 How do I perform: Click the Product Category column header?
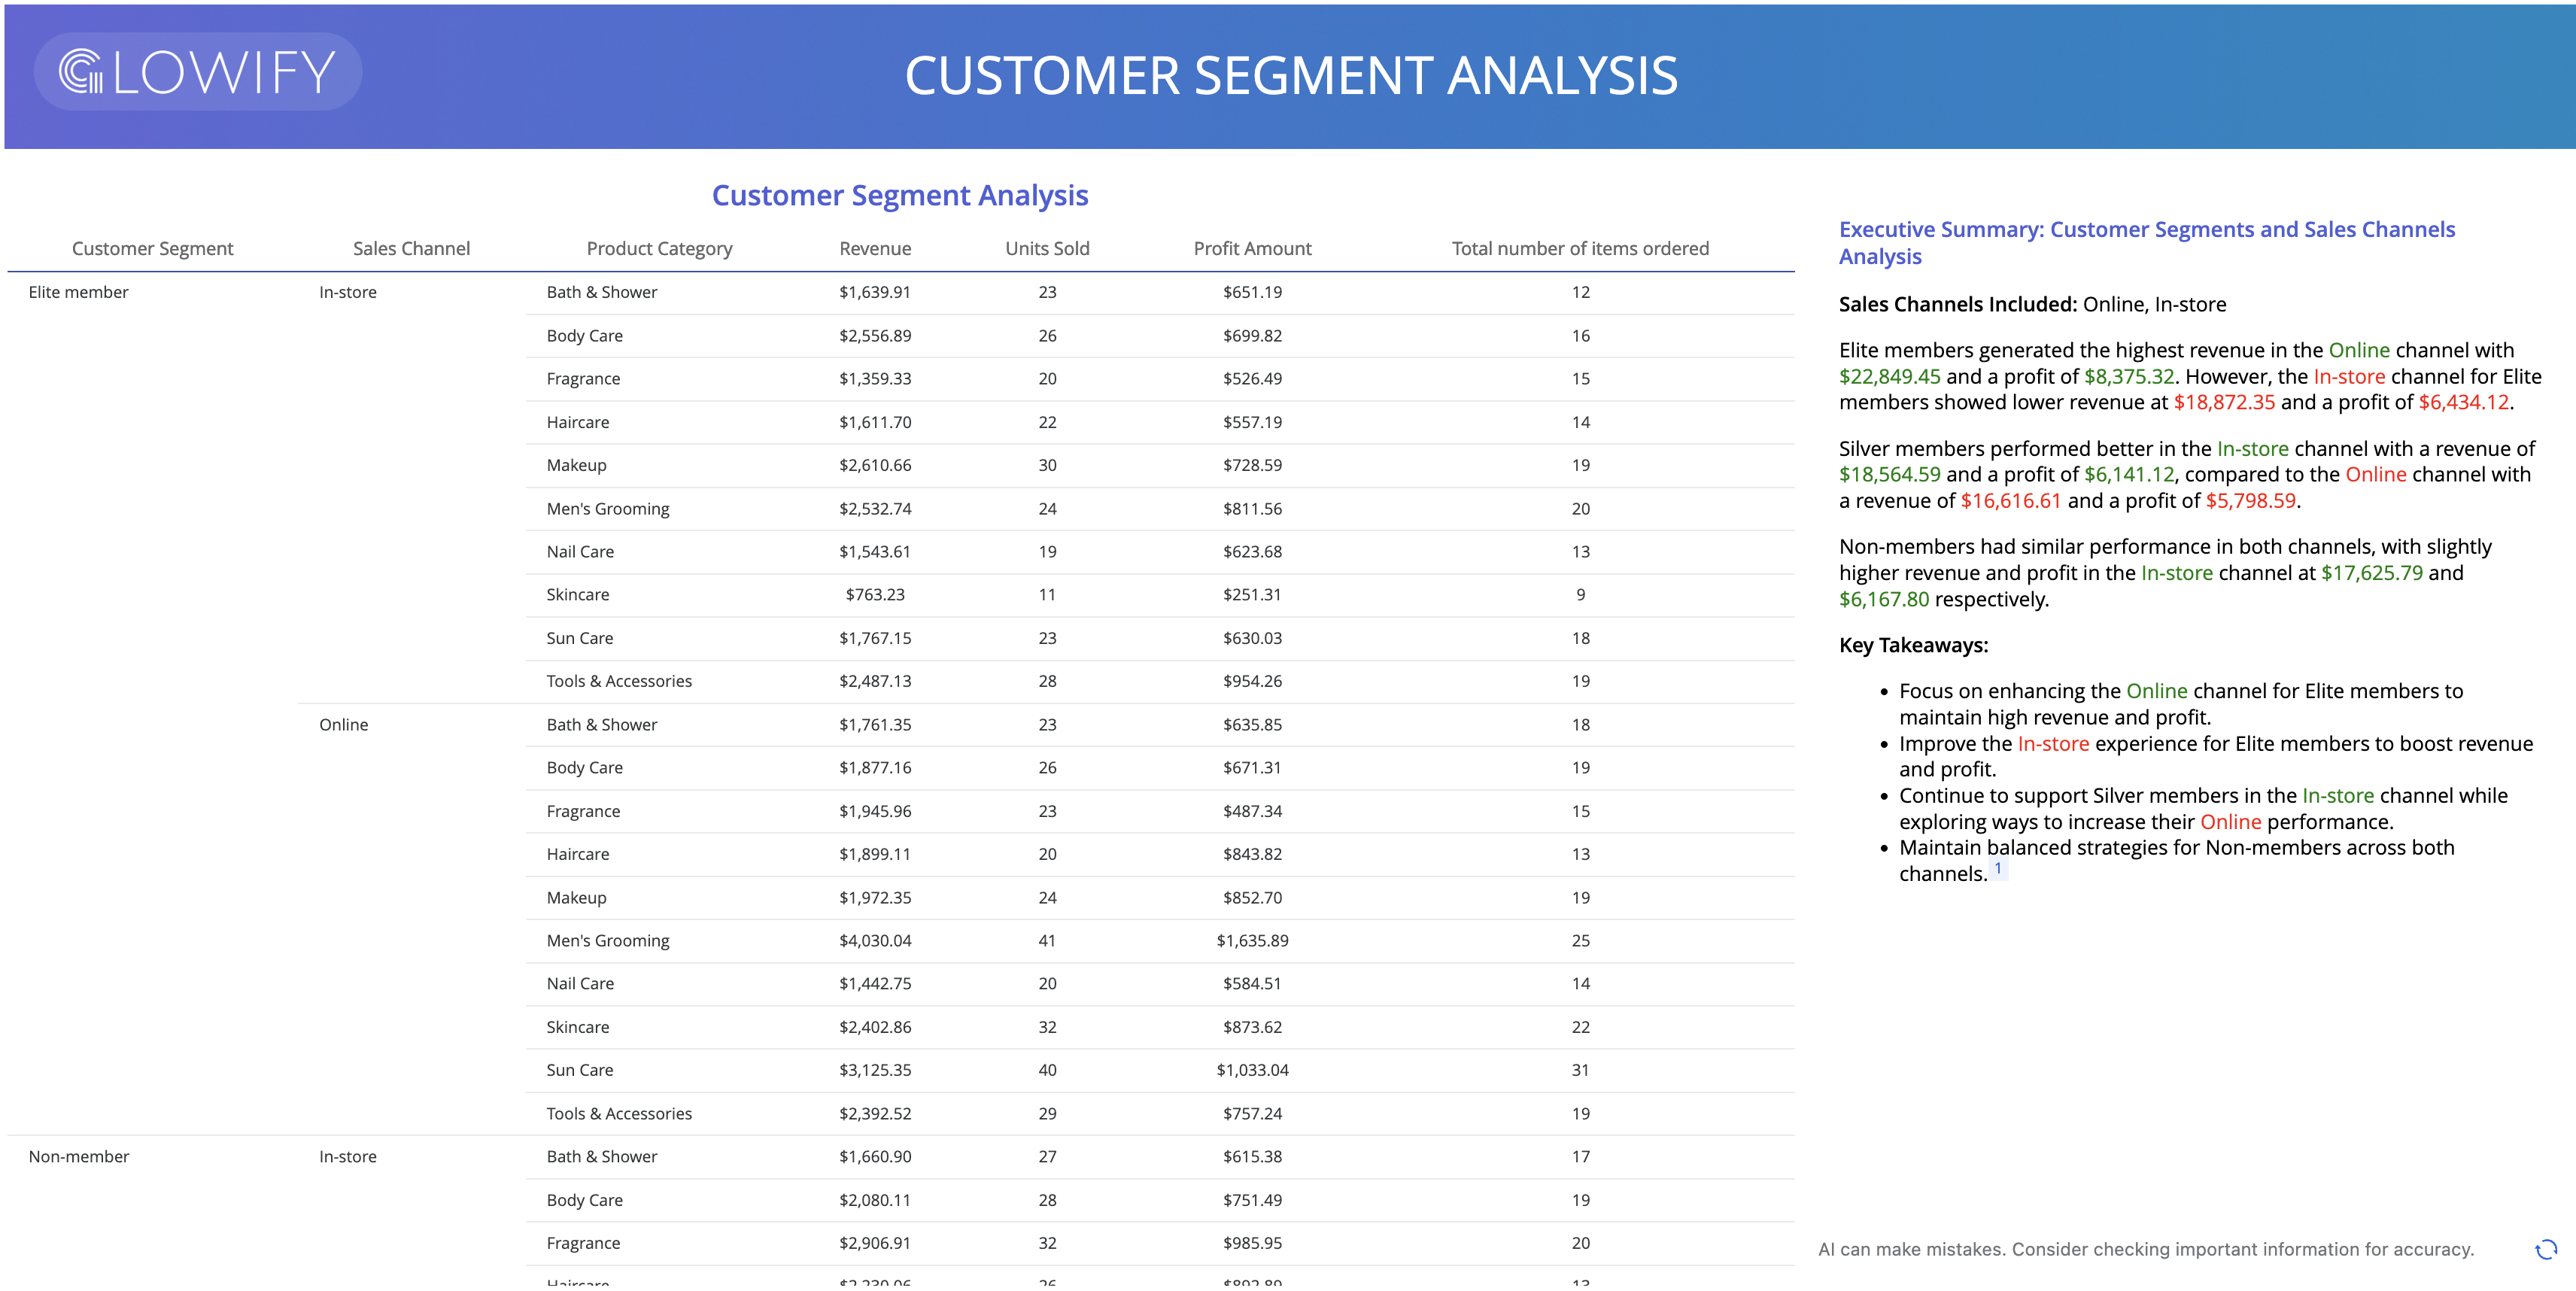pos(659,248)
